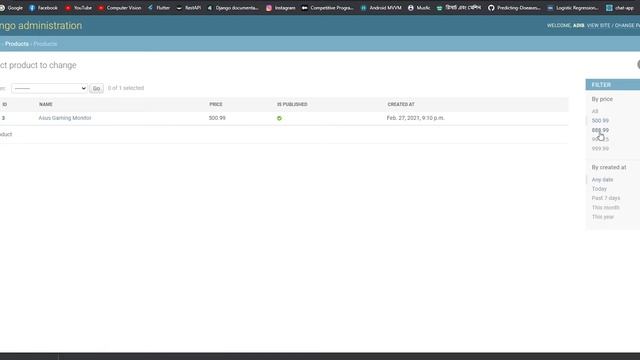The width and height of the screenshot is (640, 360).
Task: Sort by the Is Published column
Action: (x=292, y=104)
